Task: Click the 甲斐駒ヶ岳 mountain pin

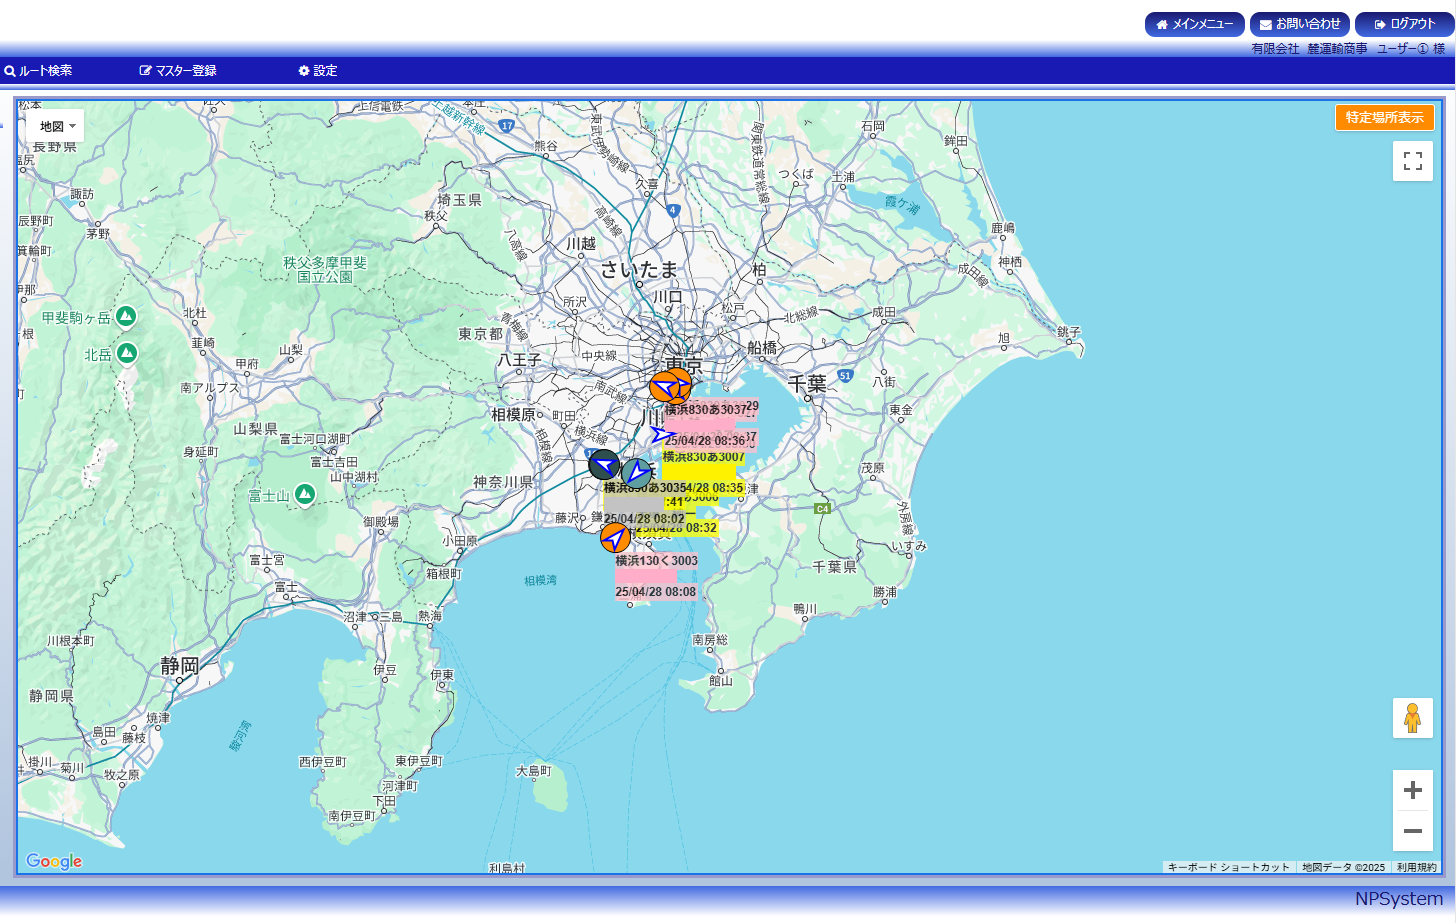Action: pos(126,316)
